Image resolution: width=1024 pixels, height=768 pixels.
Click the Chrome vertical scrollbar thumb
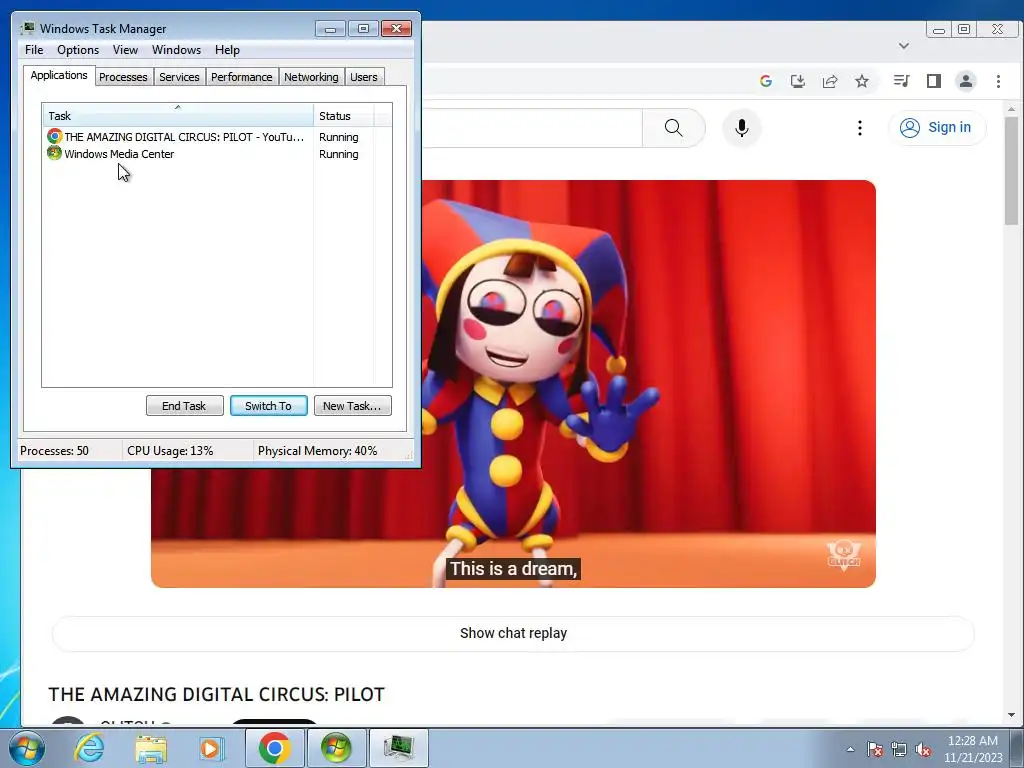[1012, 170]
